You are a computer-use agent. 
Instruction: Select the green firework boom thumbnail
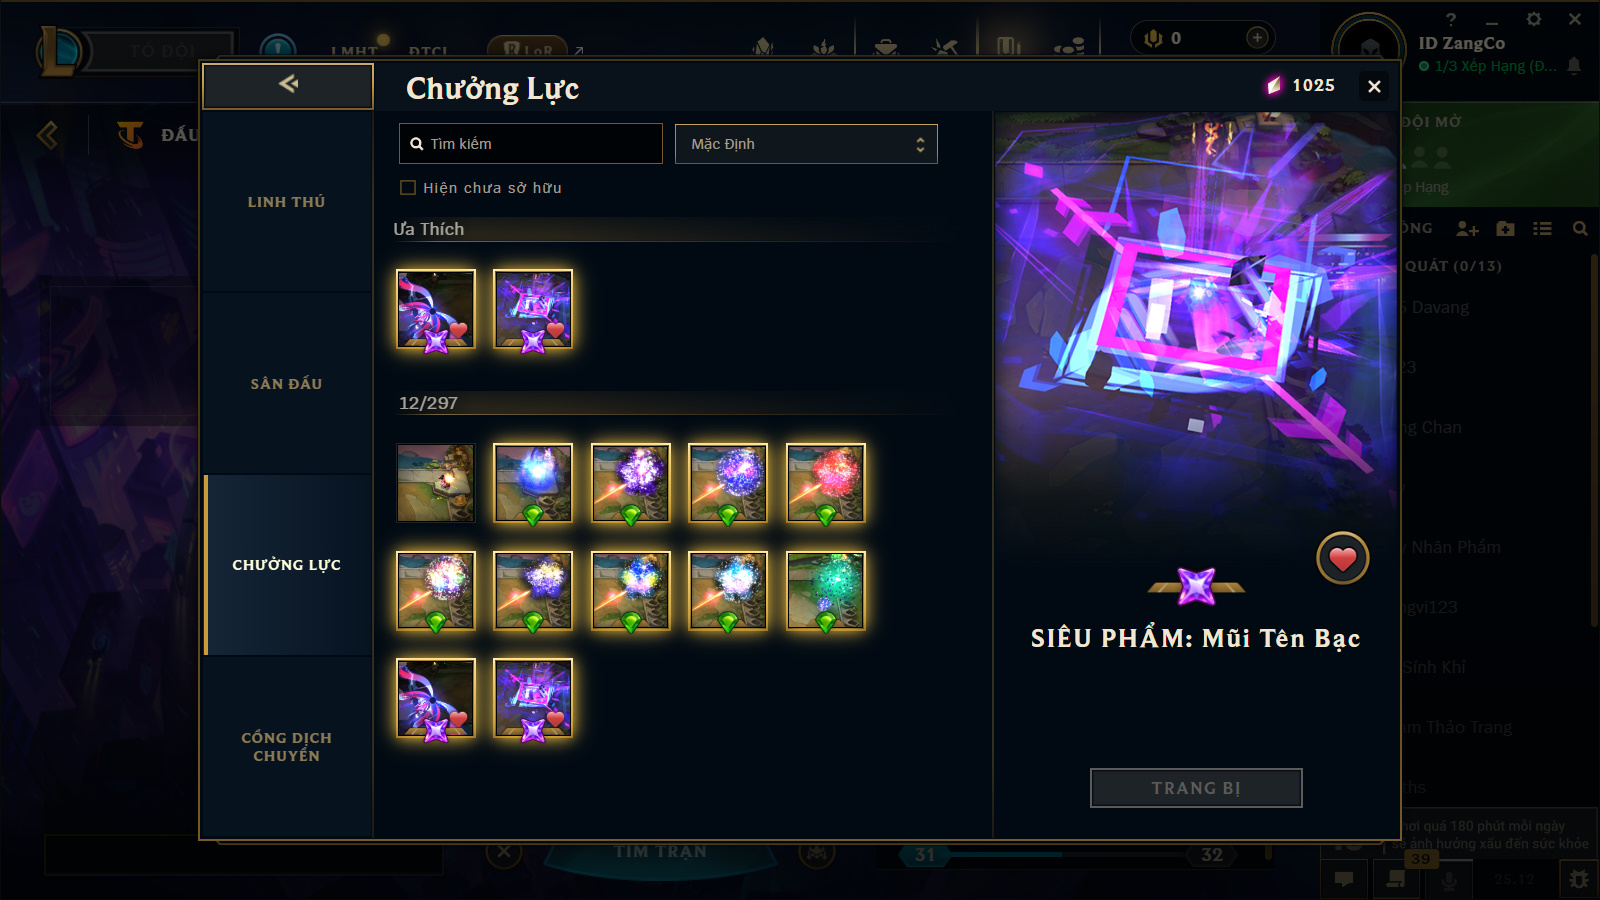tap(826, 591)
